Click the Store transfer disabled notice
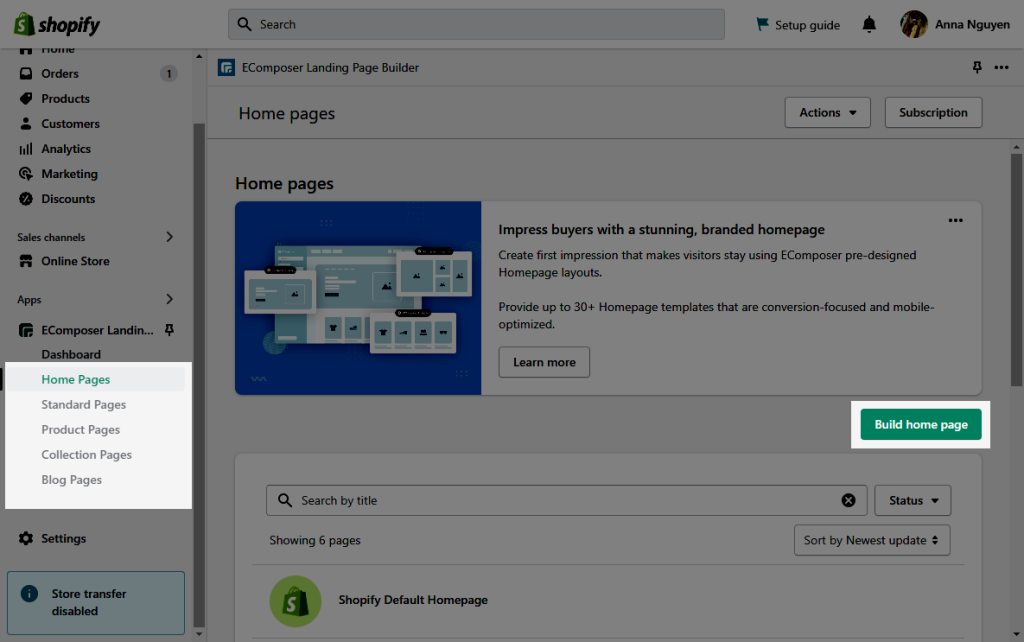 (x=96, y=603)
